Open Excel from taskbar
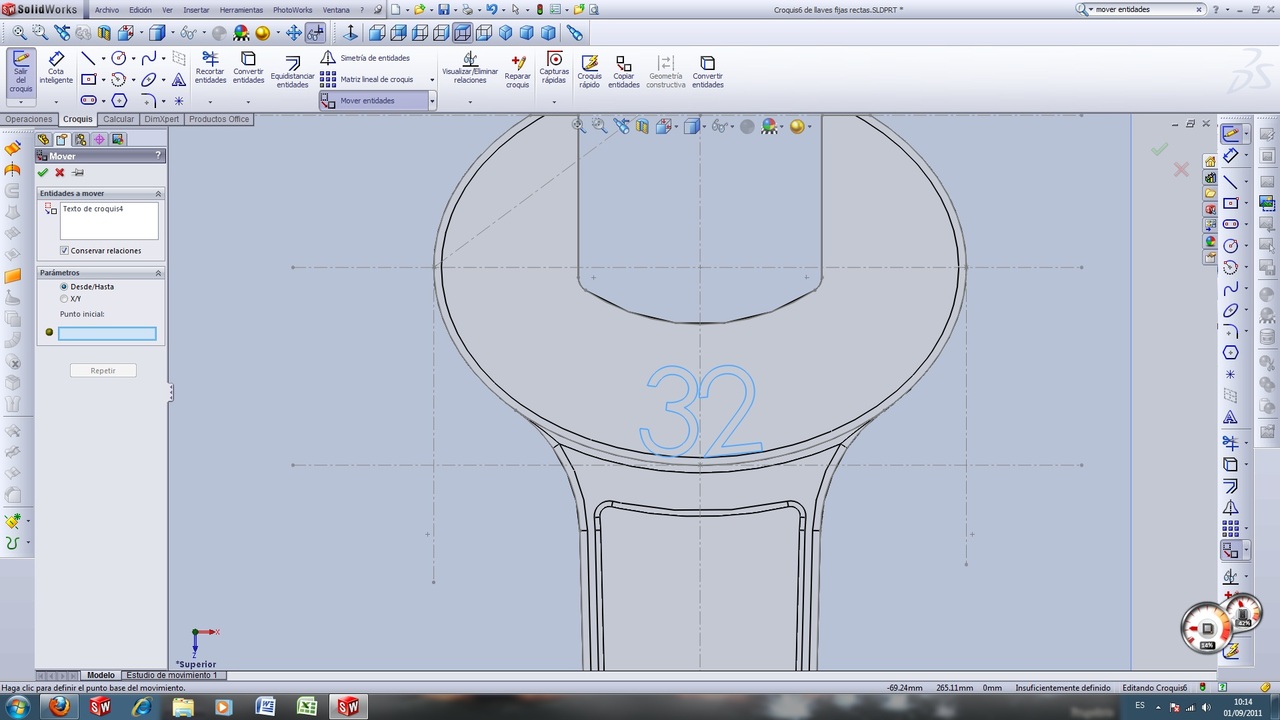The image size is (1280, 720). point(306,707)
